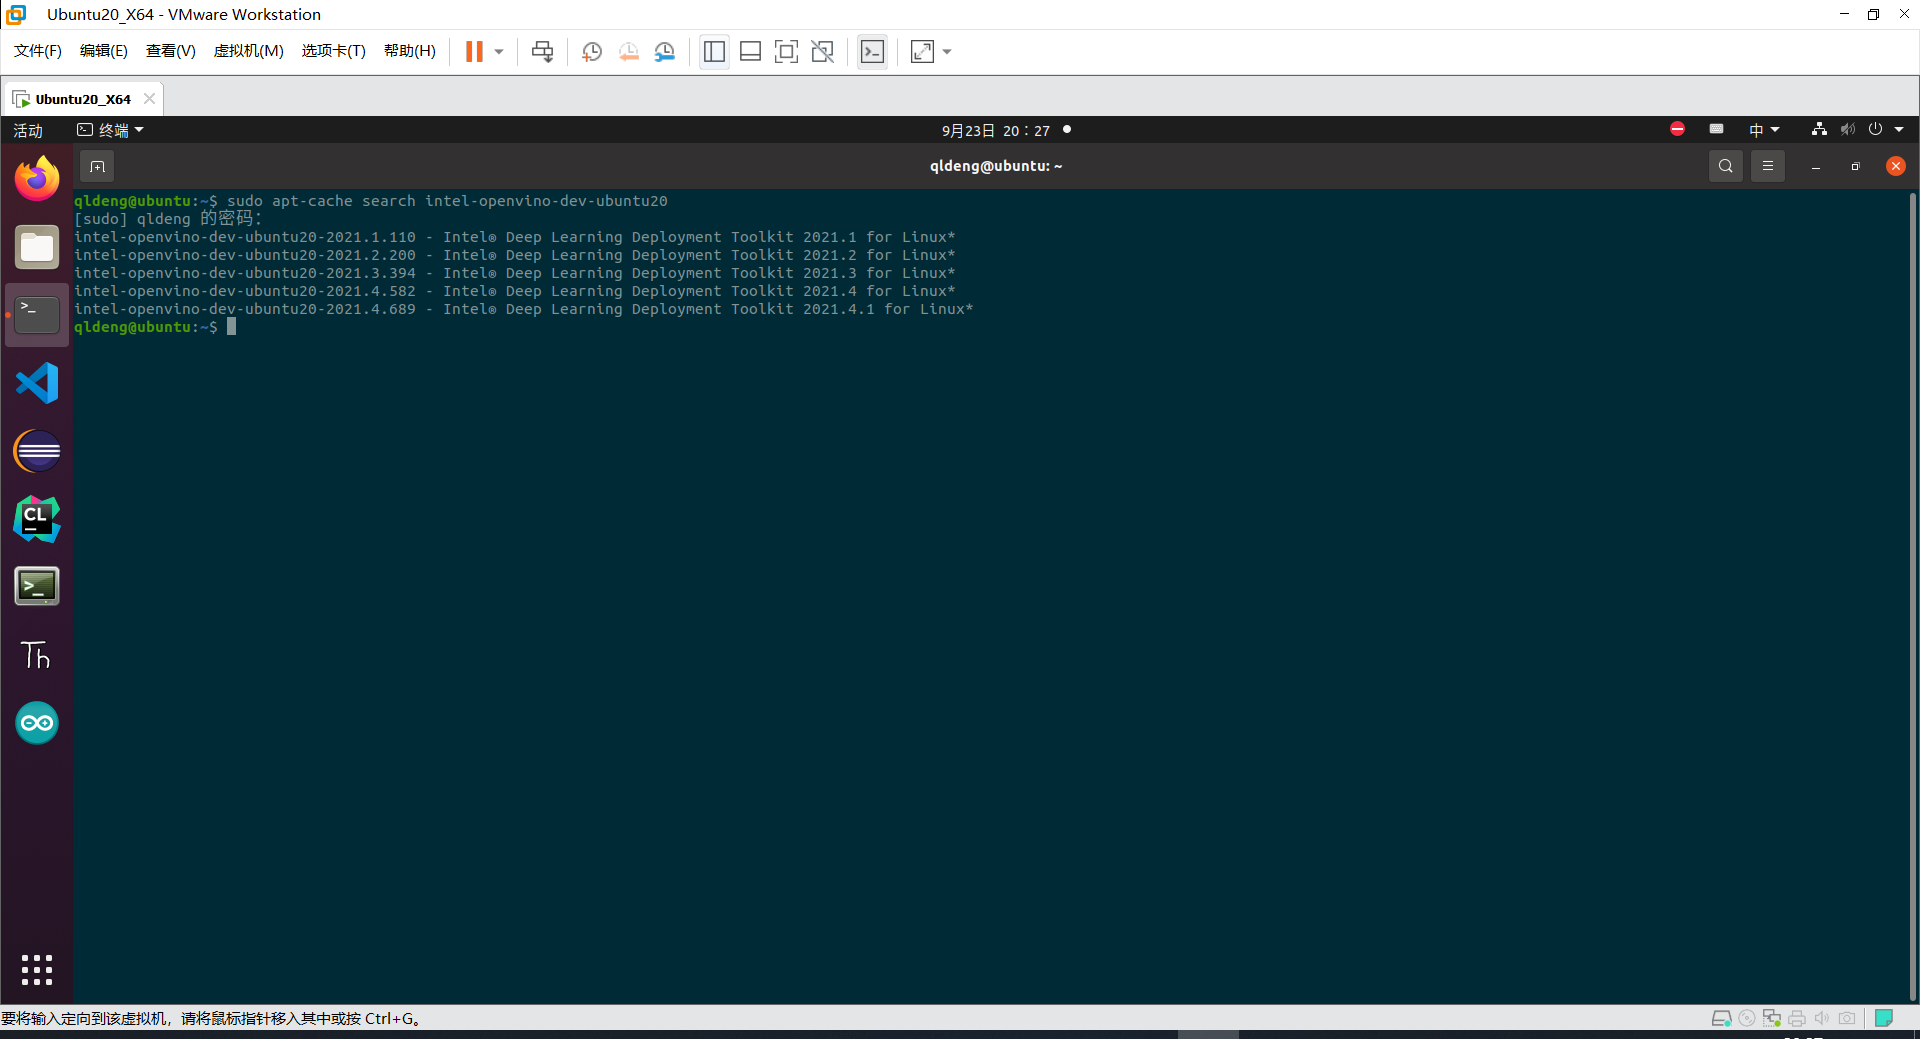Open Files from the dock
This screenshot has width=1920, height=1039.
tap(37, 247)
